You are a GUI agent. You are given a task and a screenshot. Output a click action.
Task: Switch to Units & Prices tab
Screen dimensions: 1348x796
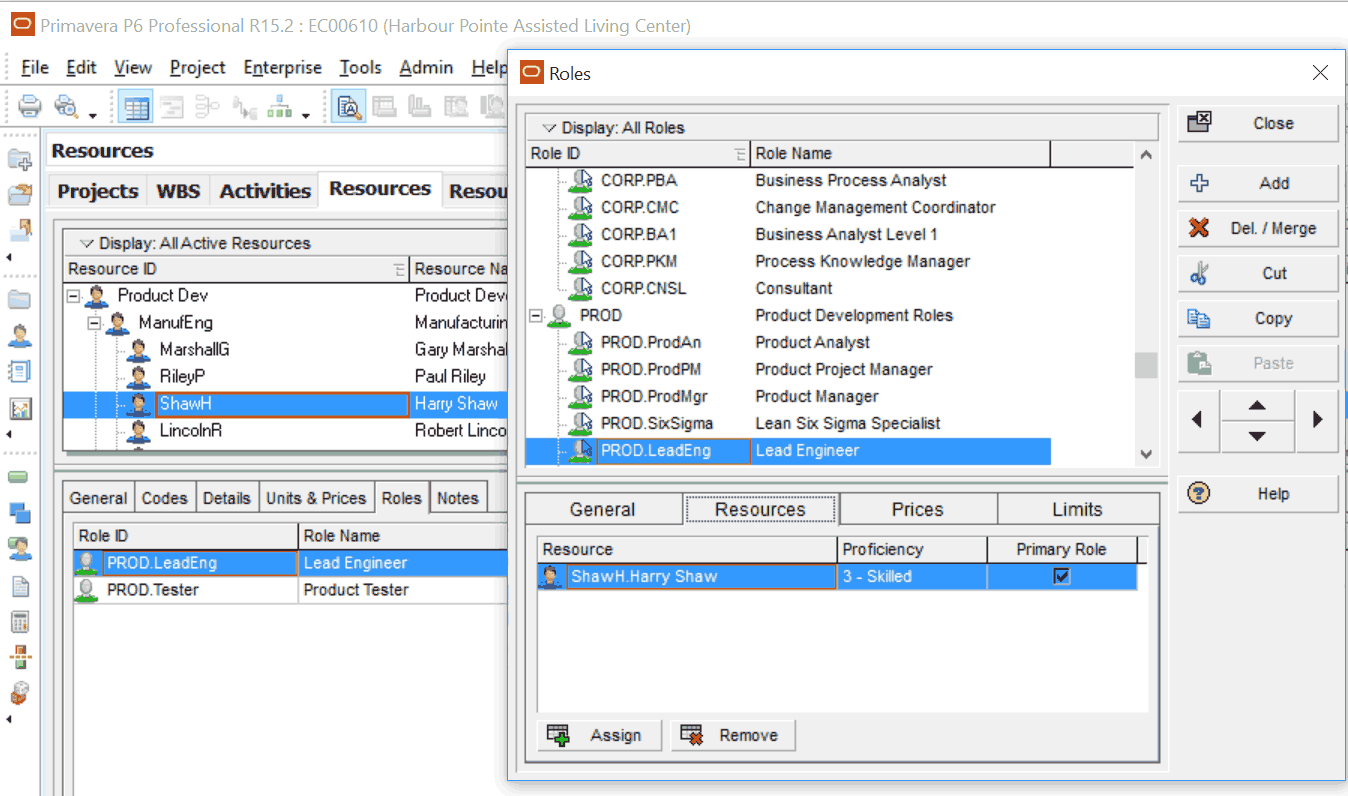(x=316, y=498)
